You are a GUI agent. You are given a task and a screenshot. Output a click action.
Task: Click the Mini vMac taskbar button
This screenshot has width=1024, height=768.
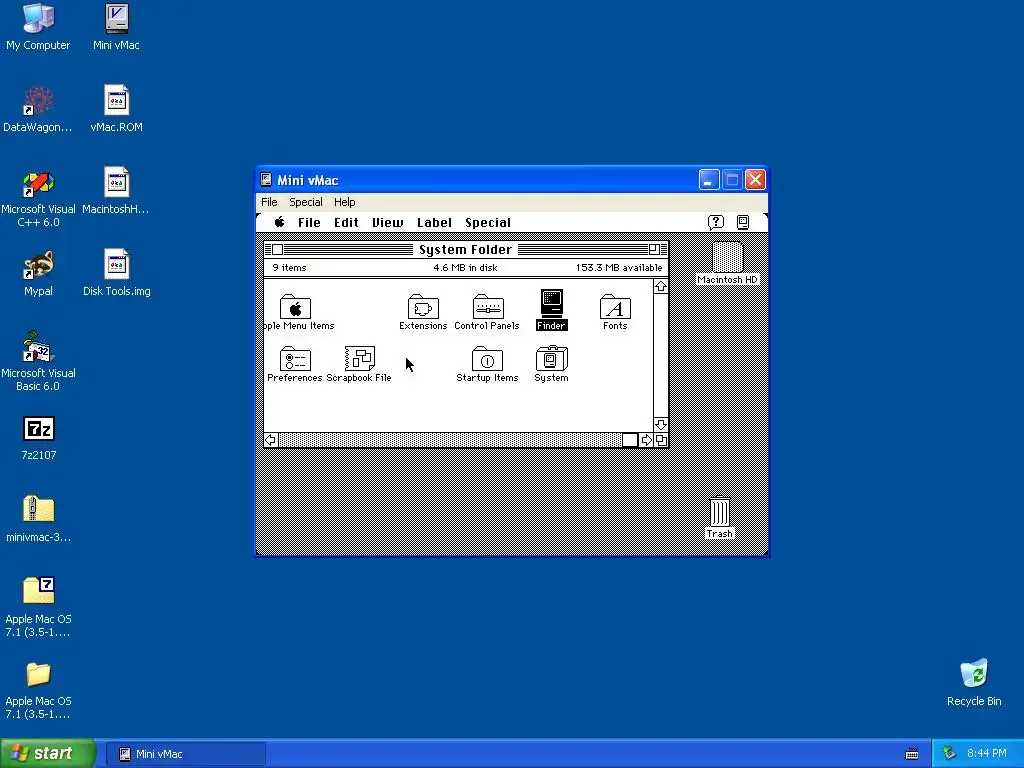tap(185, 754)
